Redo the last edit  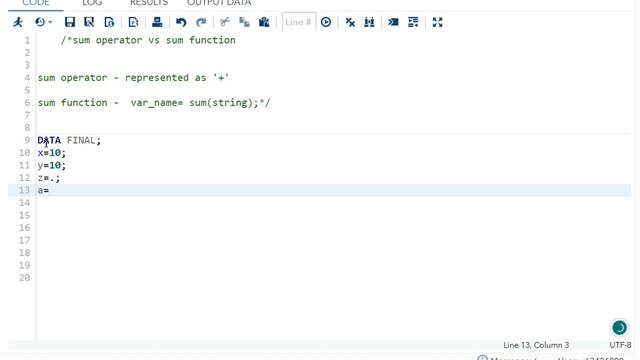point(201,22)
